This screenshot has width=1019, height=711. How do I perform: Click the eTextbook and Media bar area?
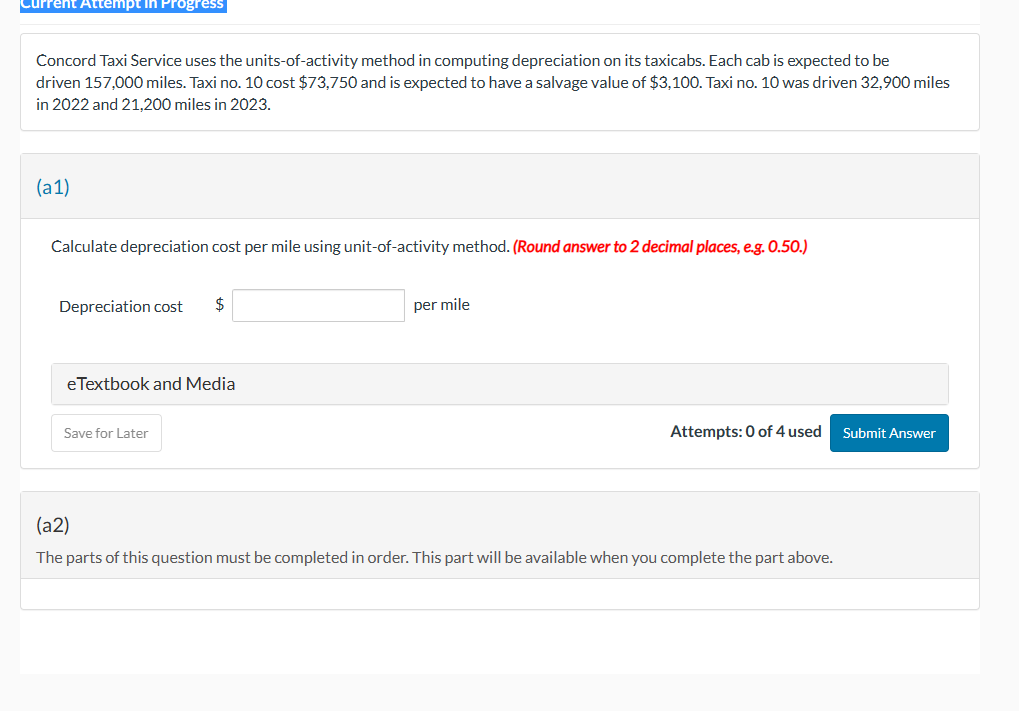(x=499, y=383)
